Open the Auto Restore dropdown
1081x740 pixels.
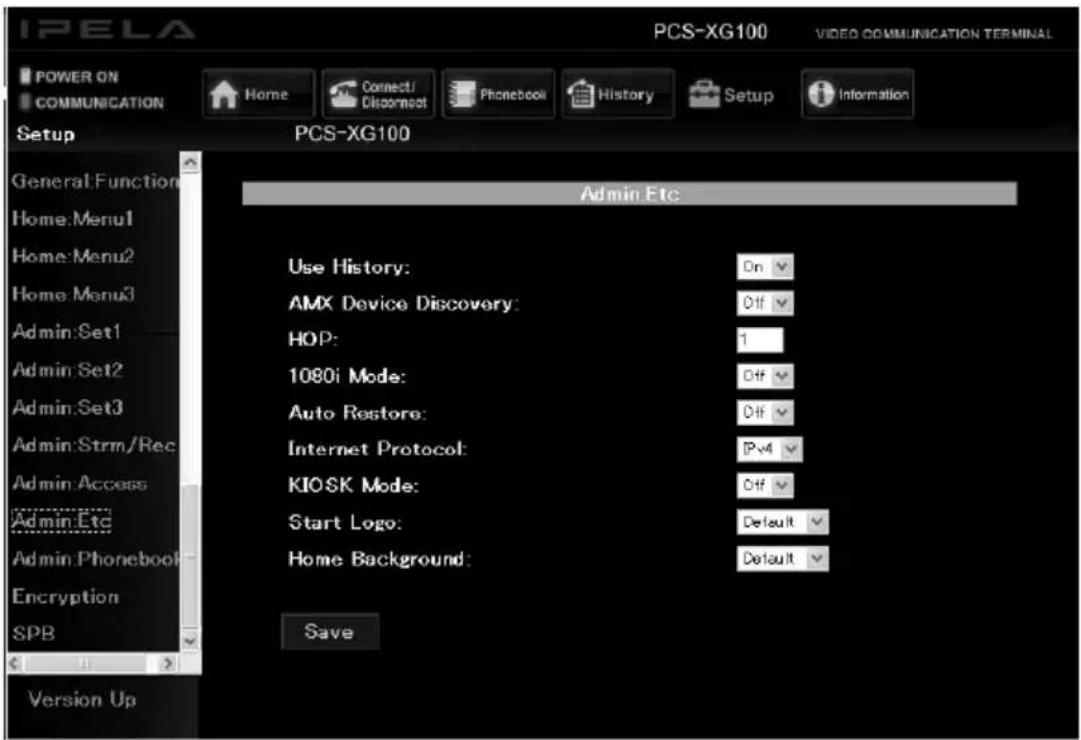(765, 412)
